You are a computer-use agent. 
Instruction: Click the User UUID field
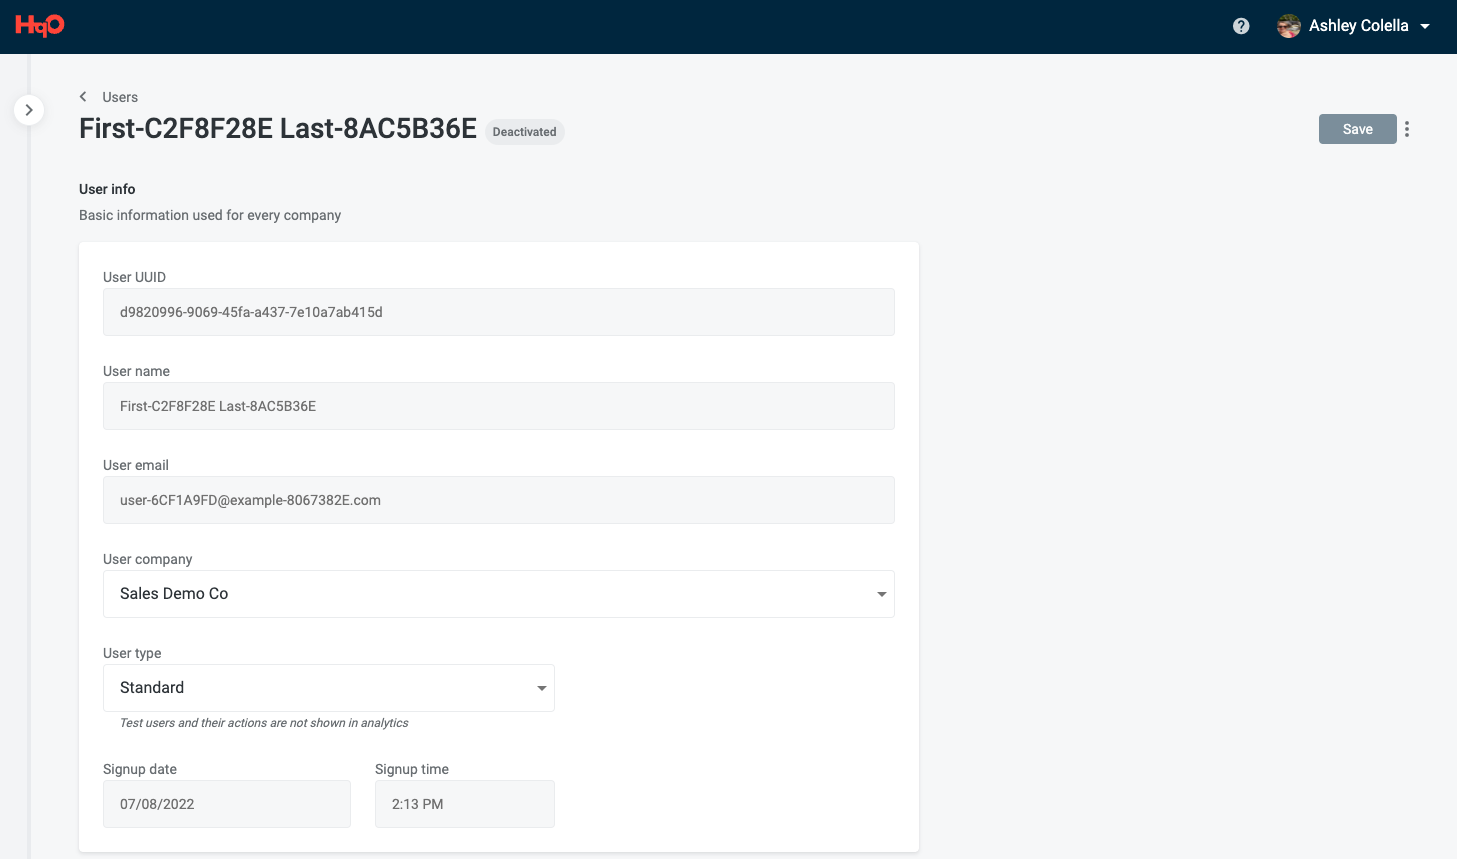point(498,312)
